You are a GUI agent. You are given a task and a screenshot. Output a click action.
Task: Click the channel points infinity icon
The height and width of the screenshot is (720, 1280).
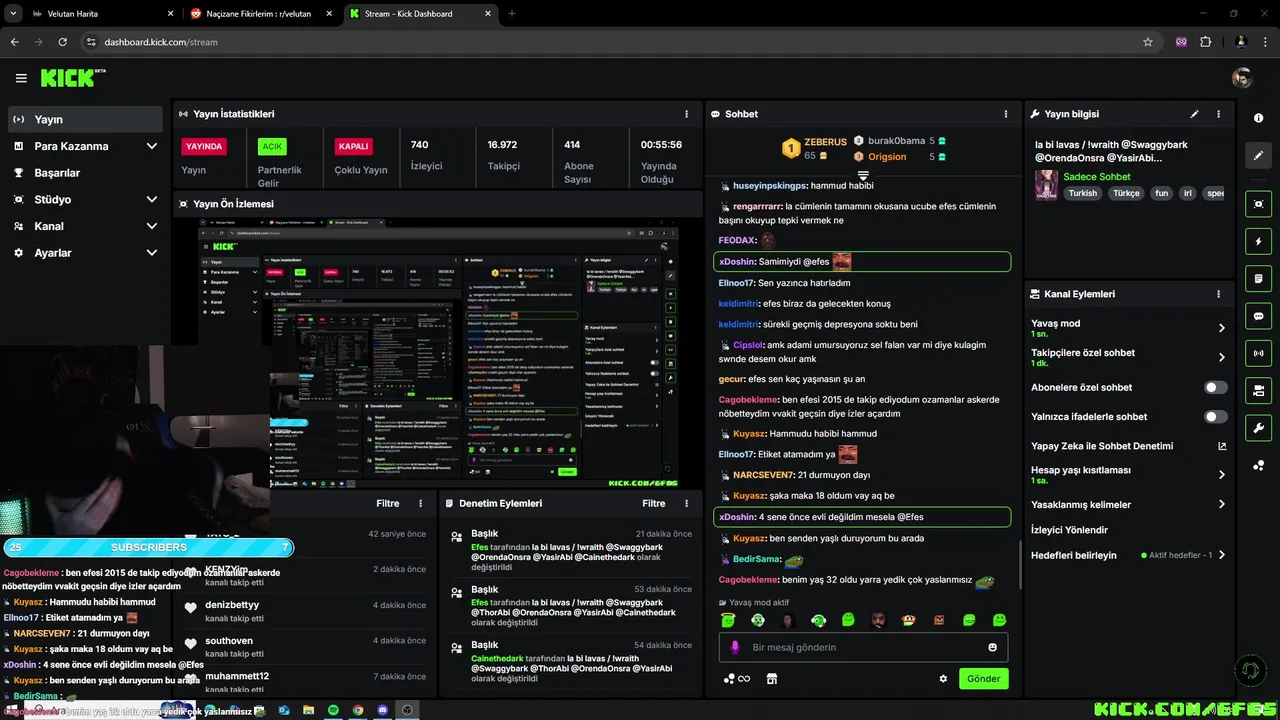coord(737,679)
